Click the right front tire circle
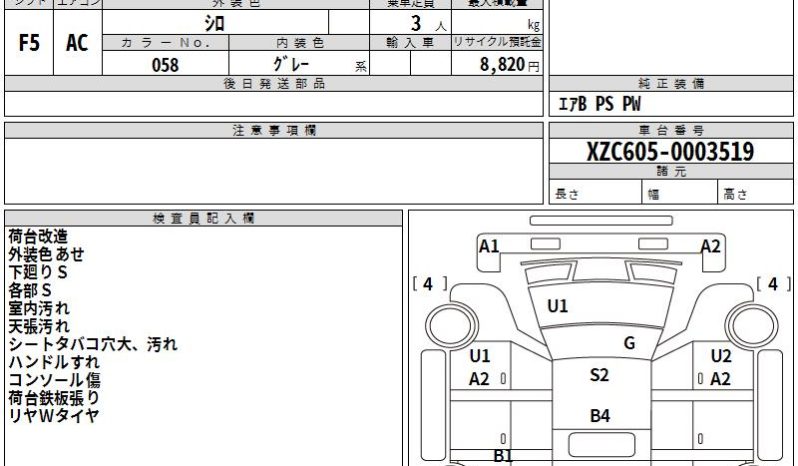Viewport: 798px width, 466px height. pyautogui.click(x=751, y=326)
